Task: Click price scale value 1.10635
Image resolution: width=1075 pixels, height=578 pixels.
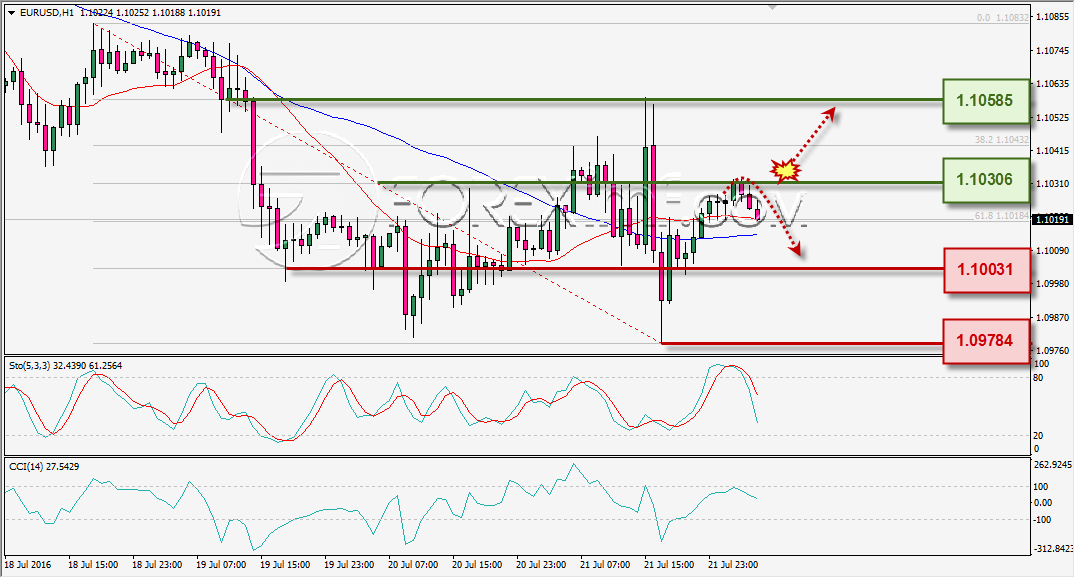Action: [1052, 84]
